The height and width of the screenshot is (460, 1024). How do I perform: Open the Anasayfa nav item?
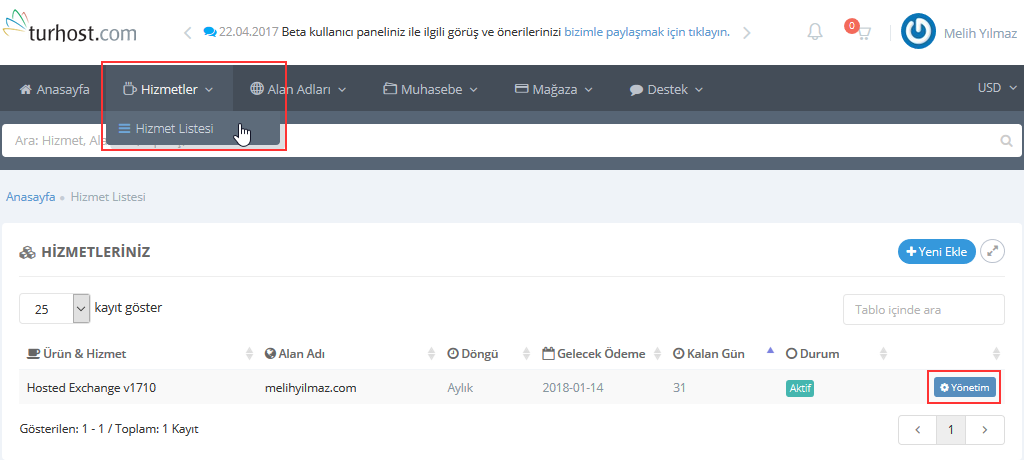(x=54, y=89)
